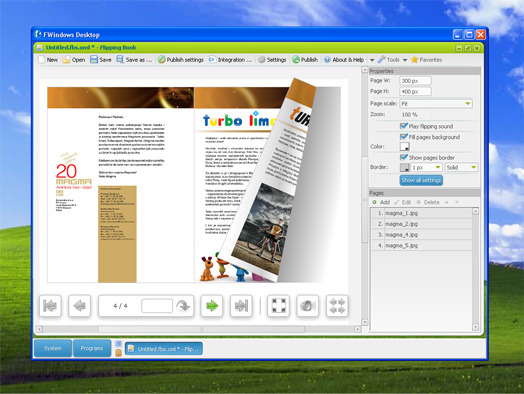Screen dimensions: 524x394
Task: Click the horizontal scrollbar right arrow
Action: pos(358,329)
